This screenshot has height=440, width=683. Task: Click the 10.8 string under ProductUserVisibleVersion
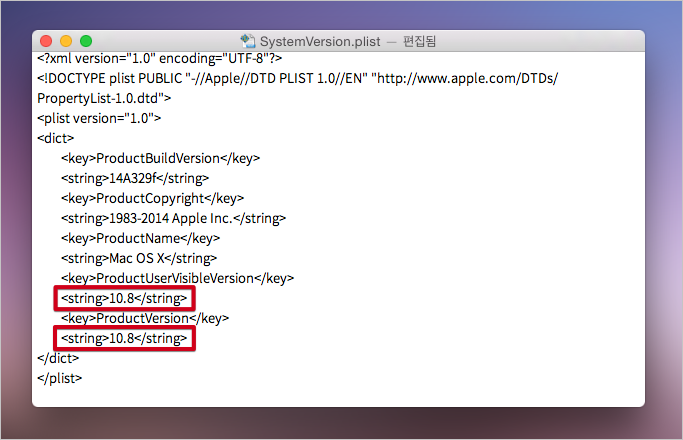124,299
